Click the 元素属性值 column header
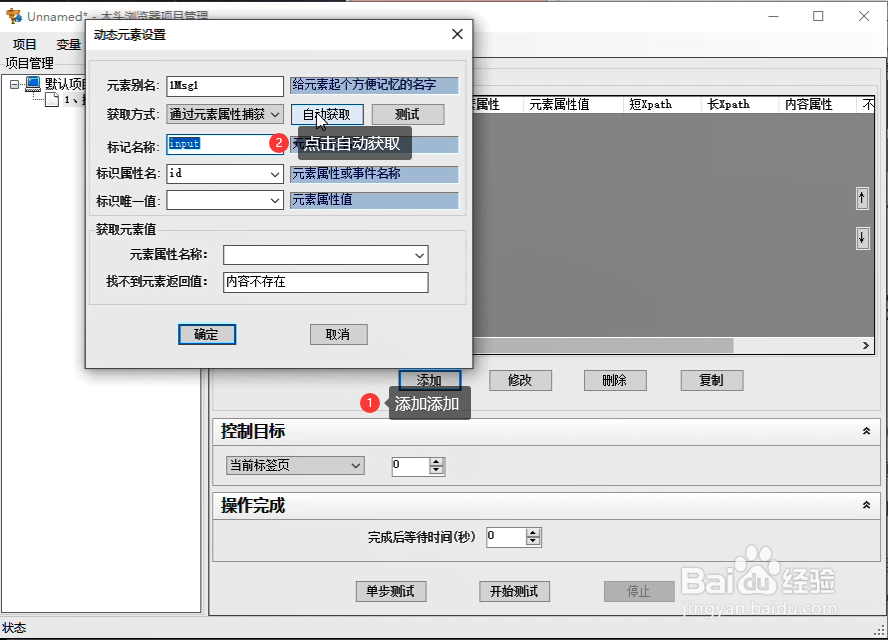 [573, 104]
